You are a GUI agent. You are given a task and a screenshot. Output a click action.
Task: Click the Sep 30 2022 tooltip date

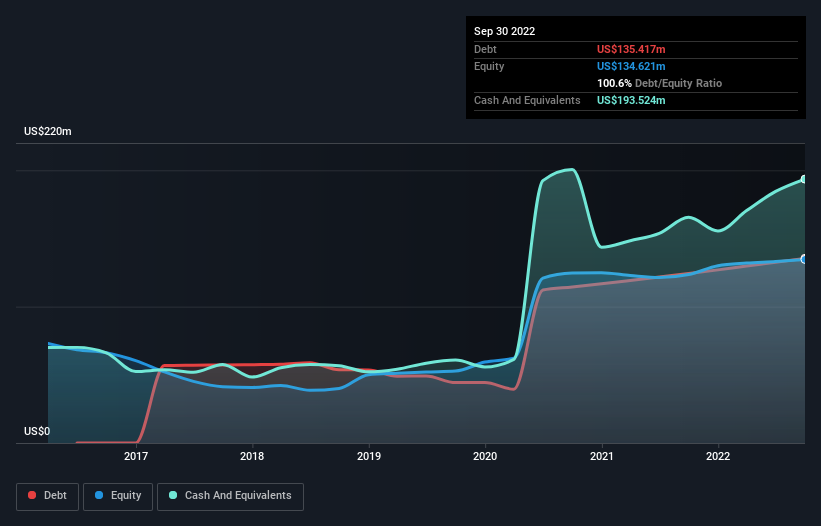pyautogui.click(x=504, y=31)
